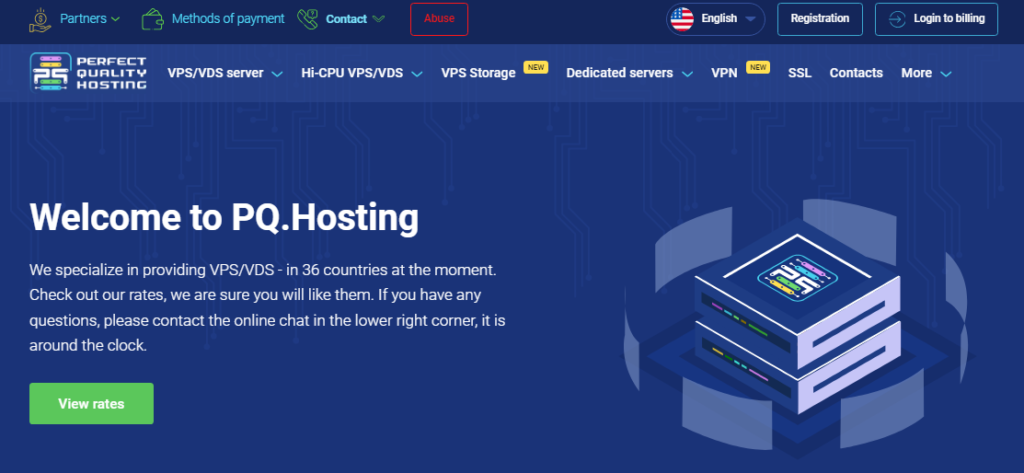The image size is (1024, 473).
Task: Click the US flag language icon
Action: (682, 19)
